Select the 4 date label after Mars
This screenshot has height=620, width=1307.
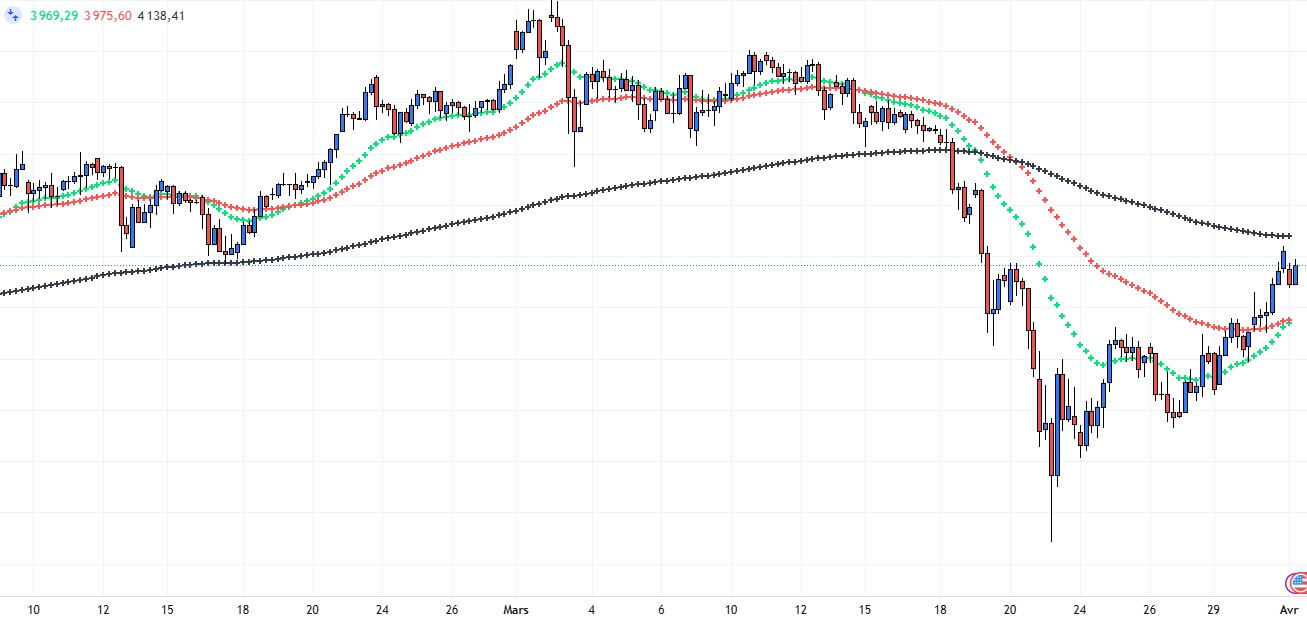tap(592, 609)
